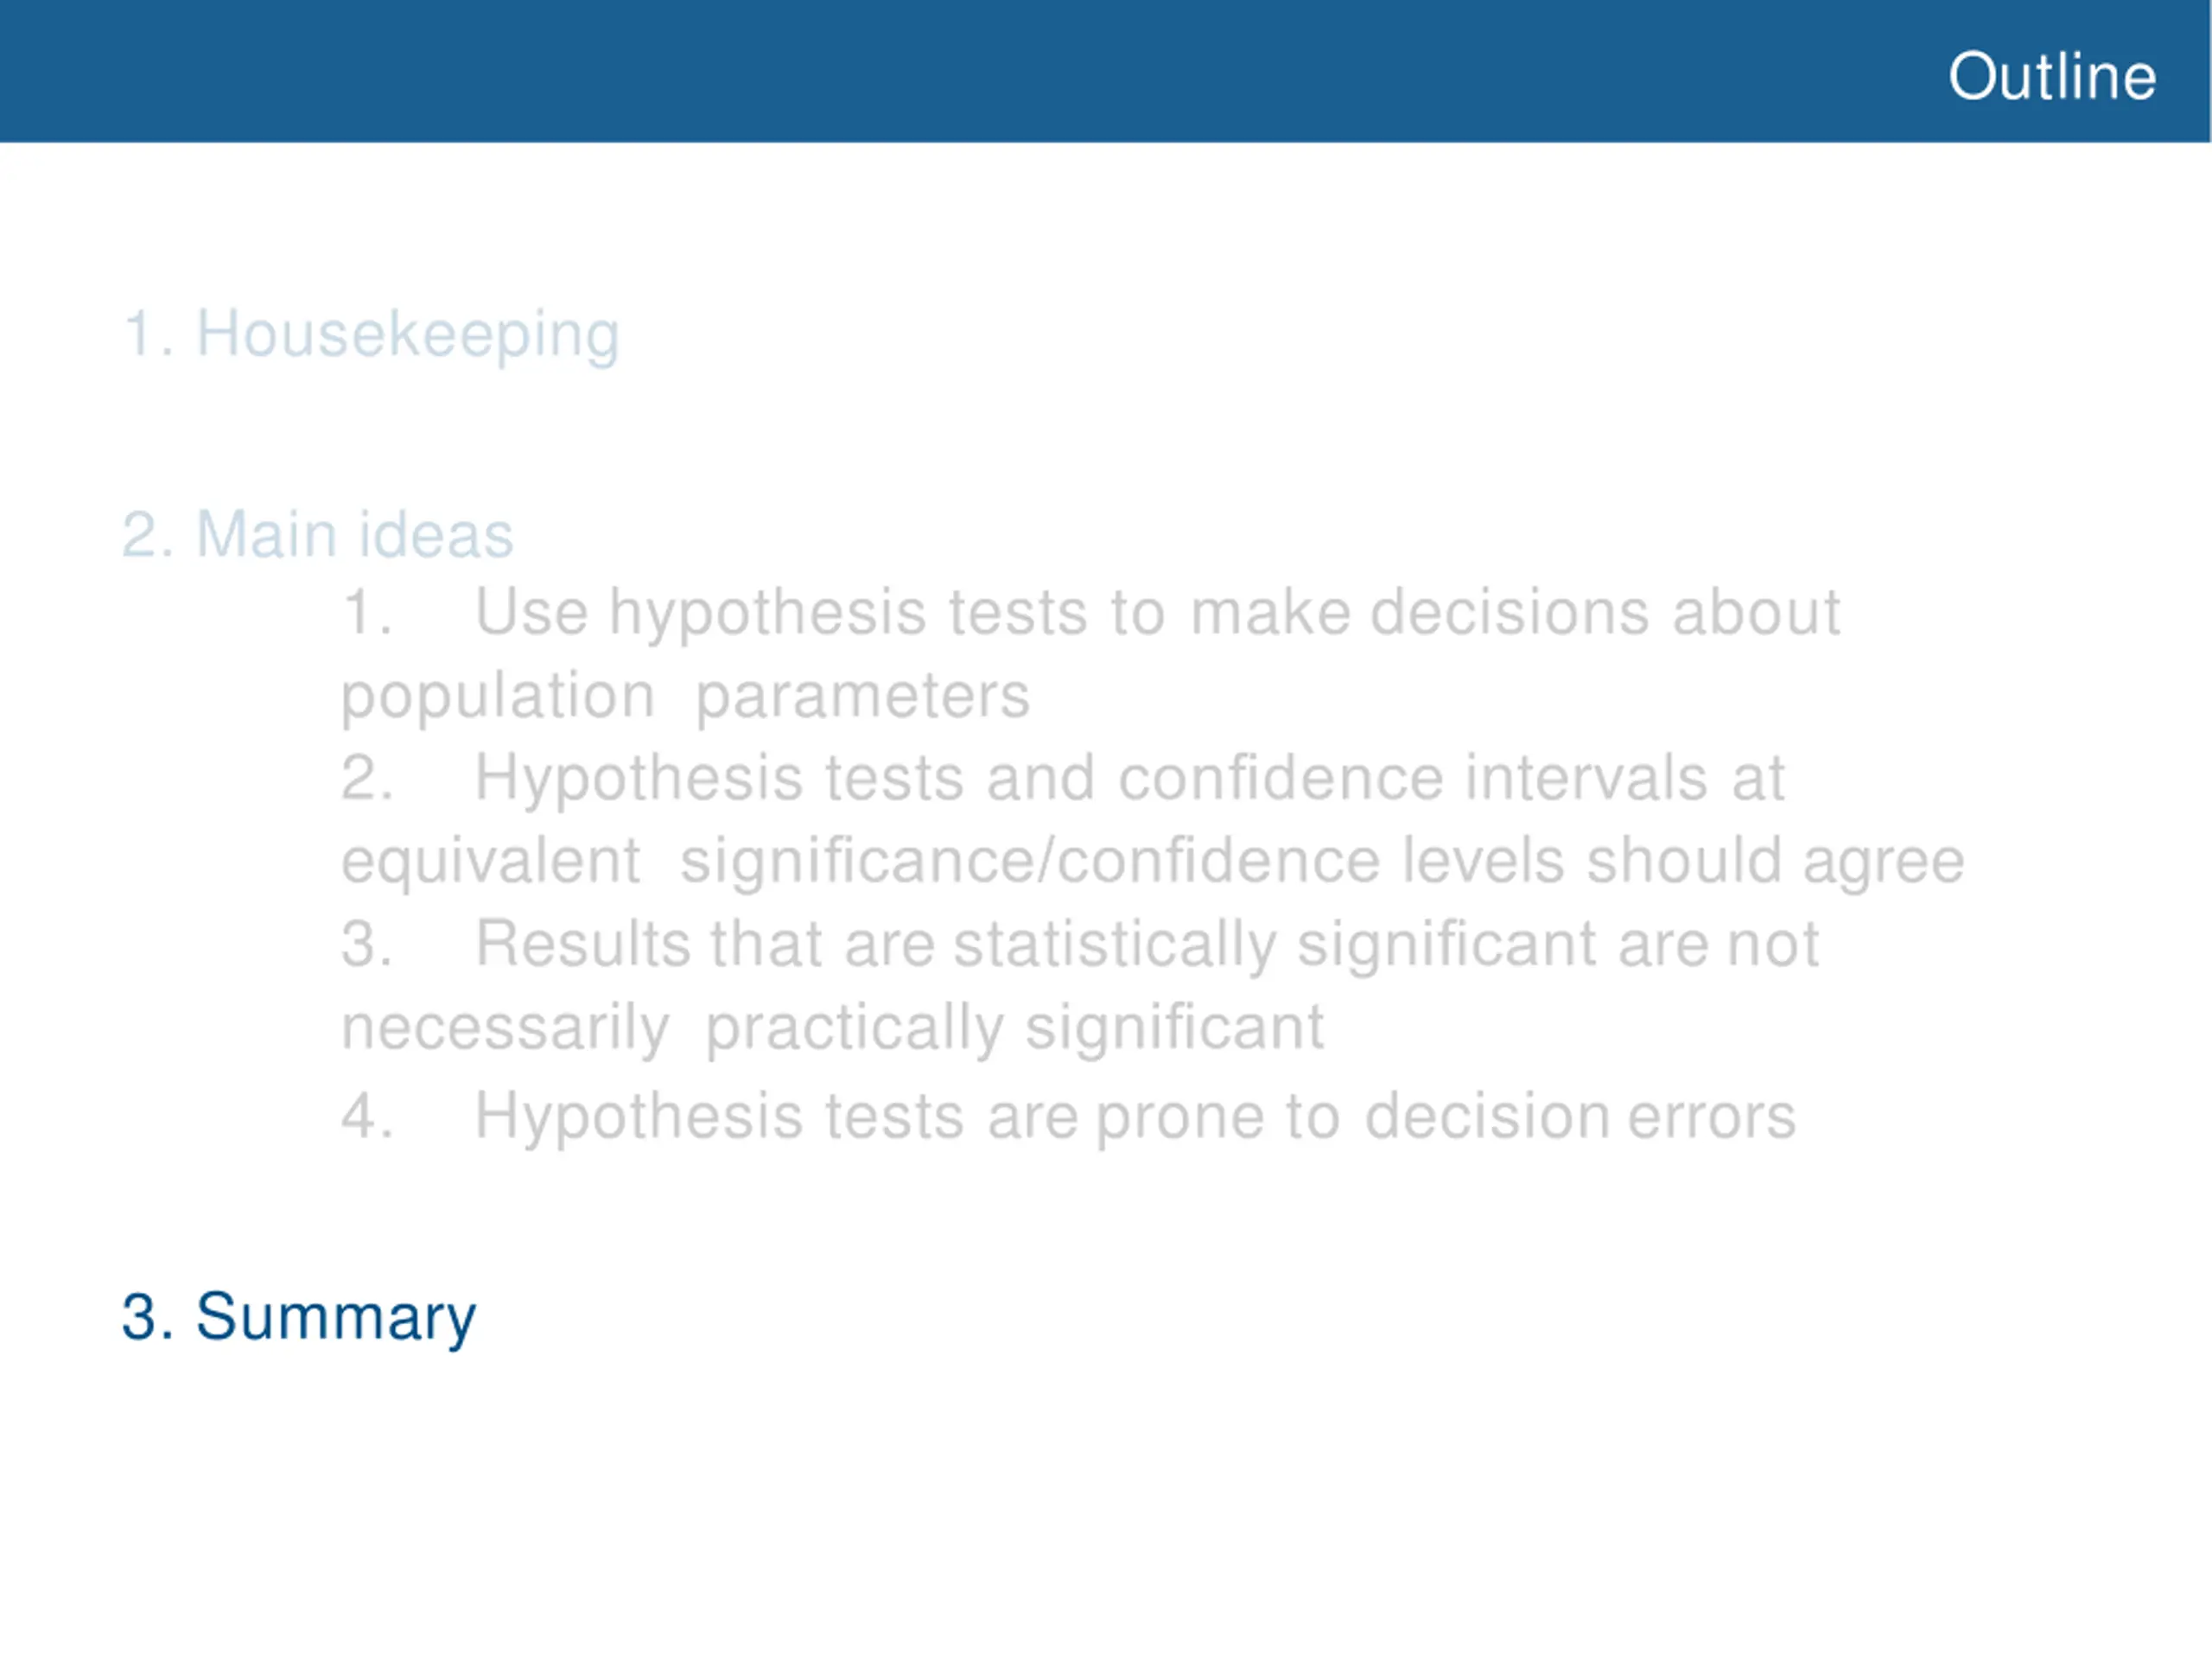This screenshot has width=2212, height=1661.
Task: Open the '2. Main ideas' section
Action: (318, 534)
